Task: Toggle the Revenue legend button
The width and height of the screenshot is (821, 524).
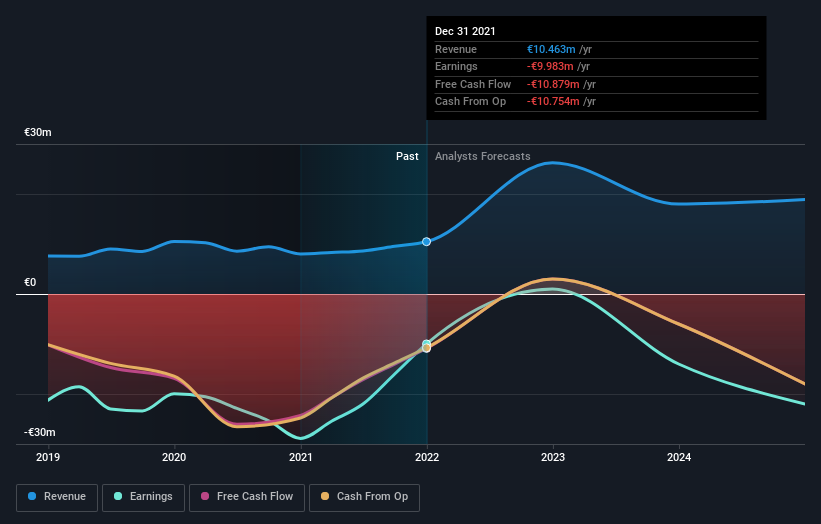Action: point(57,497)
